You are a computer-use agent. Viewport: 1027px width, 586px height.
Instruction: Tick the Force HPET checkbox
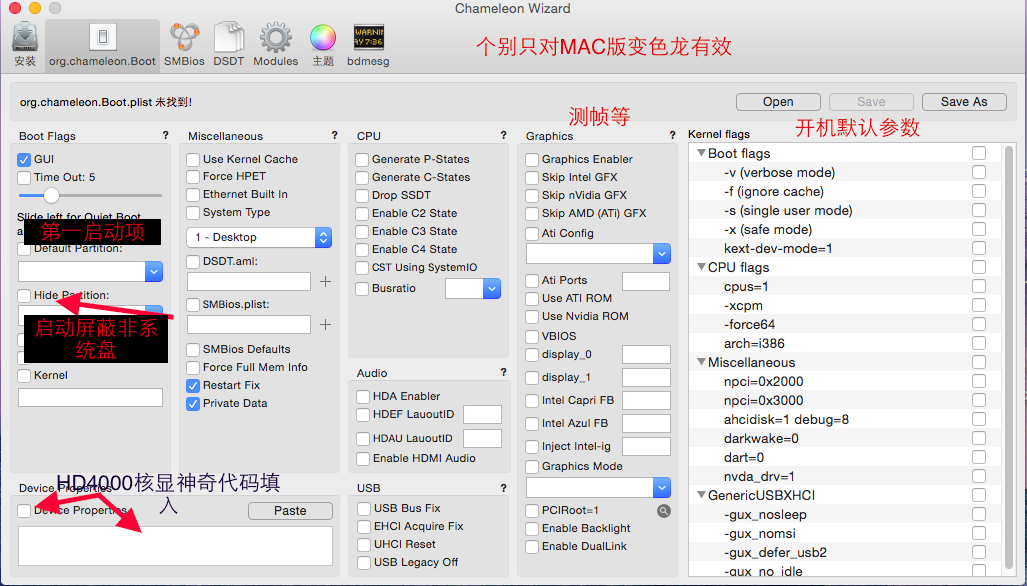[193, 177]
